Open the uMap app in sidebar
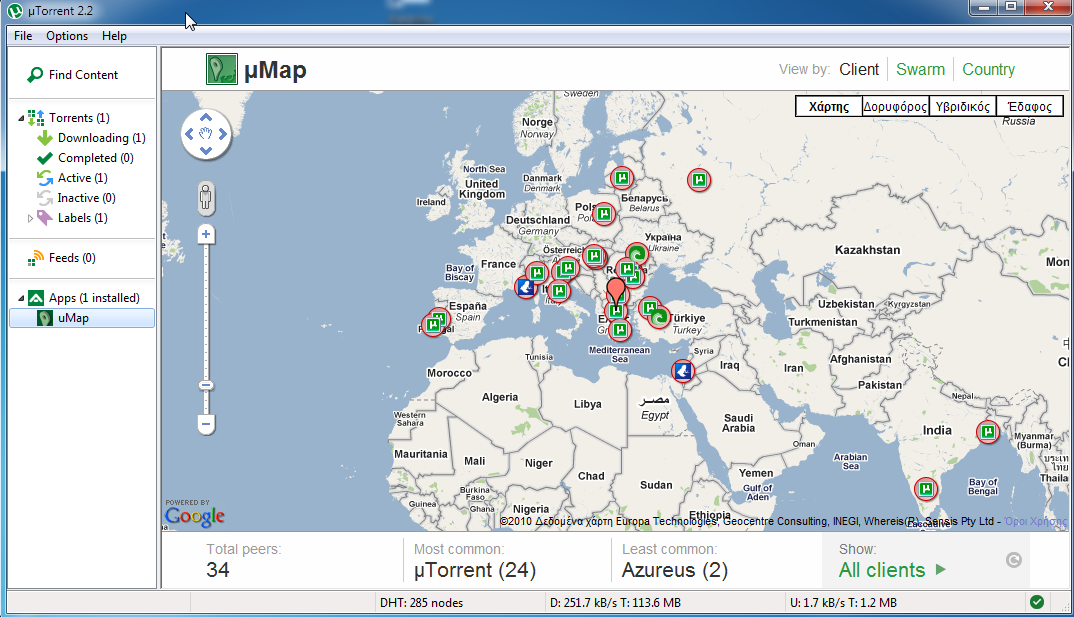The height and width of the screenshot is (617, 1074). [82, 318]
